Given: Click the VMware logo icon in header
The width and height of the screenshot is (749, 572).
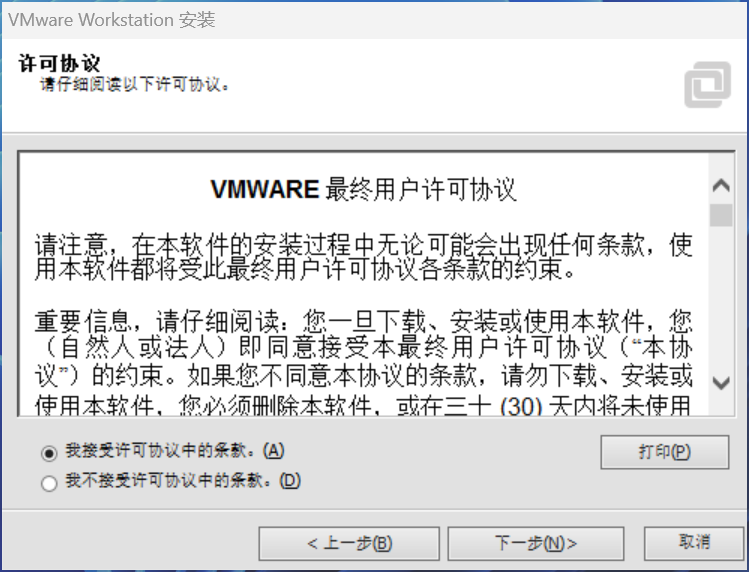Looking at the screenshot, I should click(707, 85).
